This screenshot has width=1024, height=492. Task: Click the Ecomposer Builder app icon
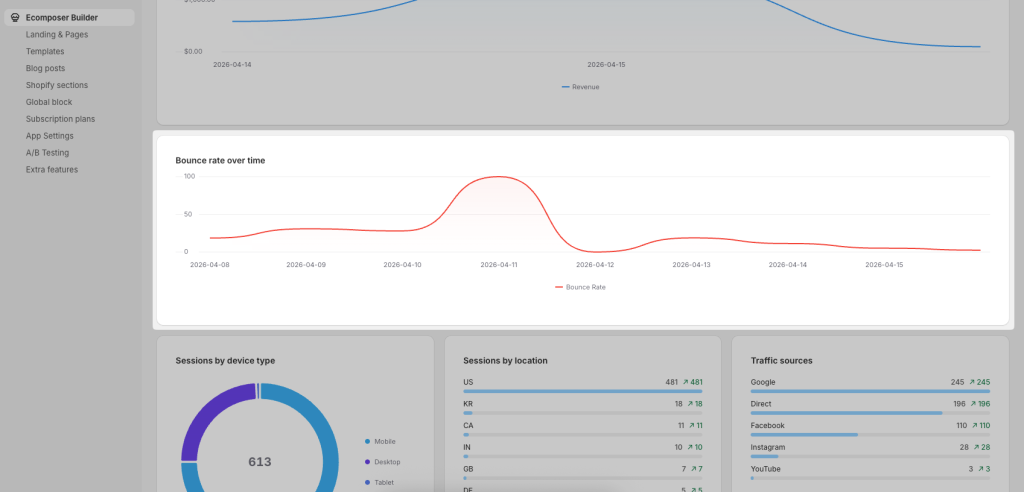click(15, 17)
